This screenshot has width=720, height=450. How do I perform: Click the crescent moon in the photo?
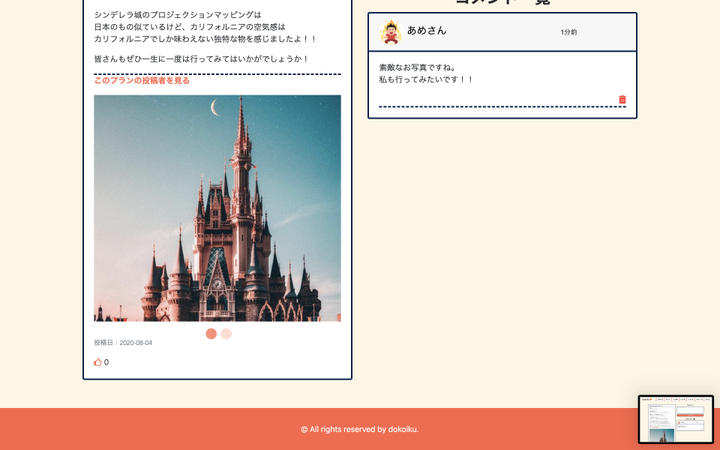tap(215, 107)
